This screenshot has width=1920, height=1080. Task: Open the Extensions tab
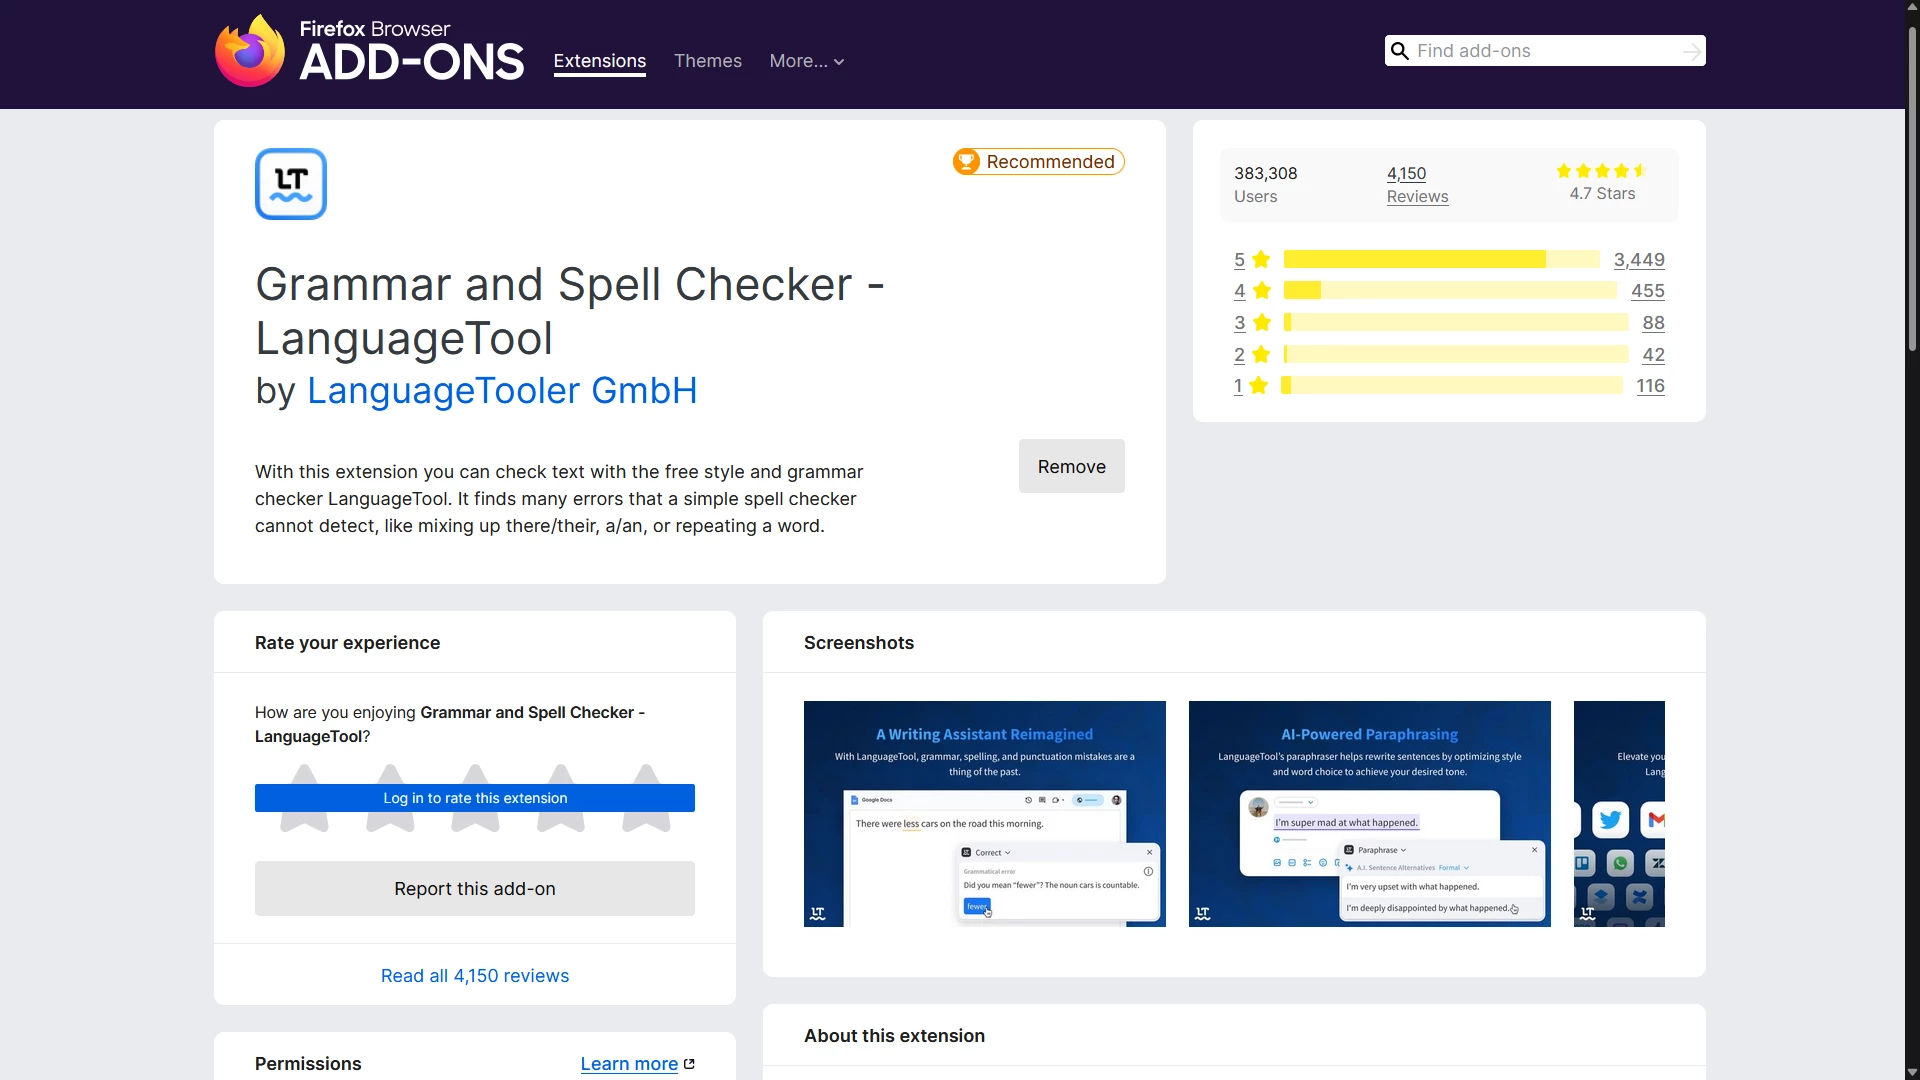(x=600, y=61)
